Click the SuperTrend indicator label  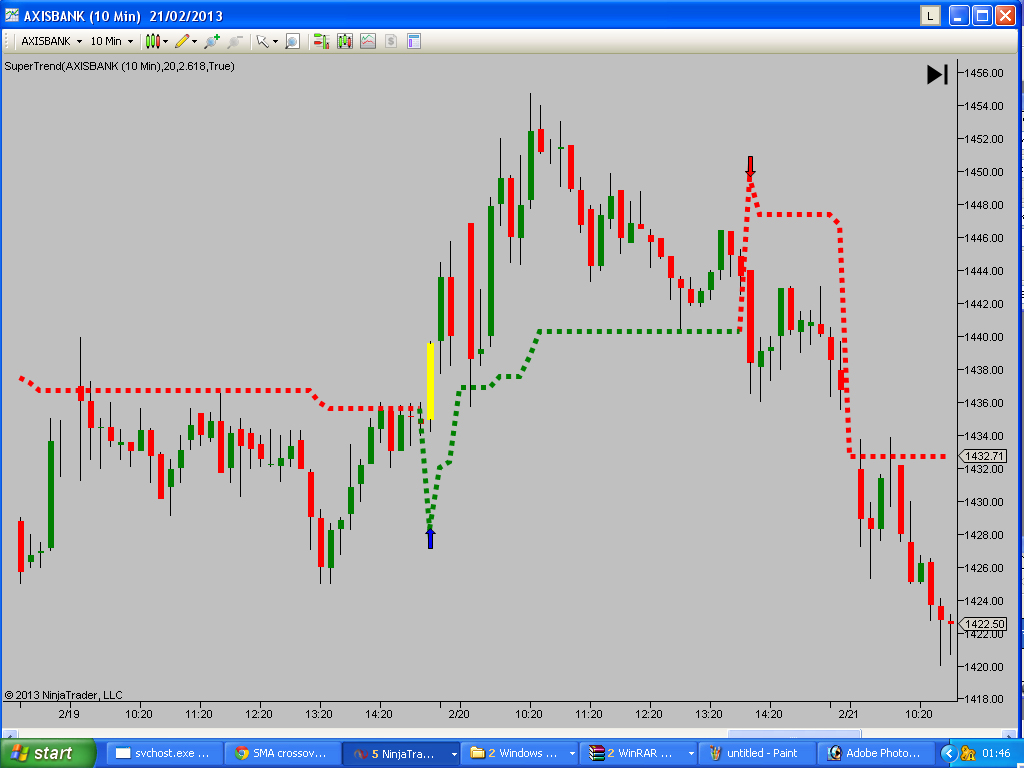coord(120,66)
